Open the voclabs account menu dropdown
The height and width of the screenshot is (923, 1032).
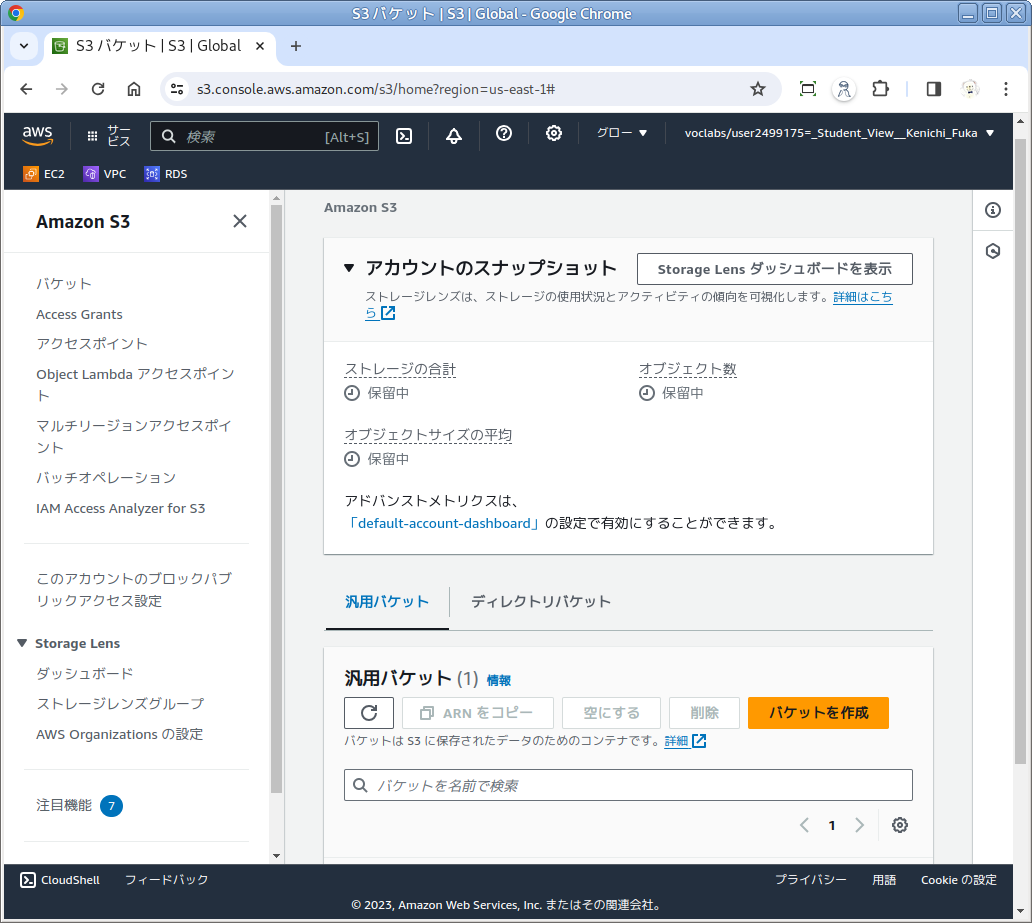coord(839,134)
